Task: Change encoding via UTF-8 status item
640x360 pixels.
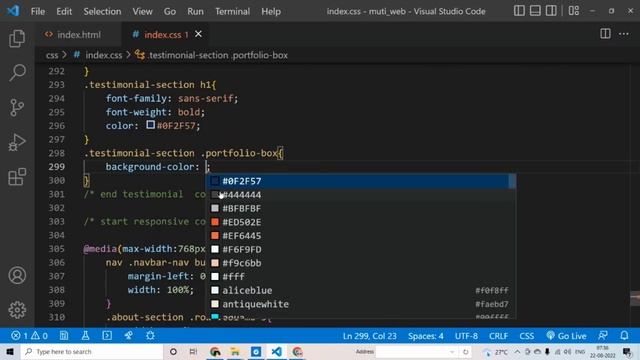Action: tap(466, 336)
